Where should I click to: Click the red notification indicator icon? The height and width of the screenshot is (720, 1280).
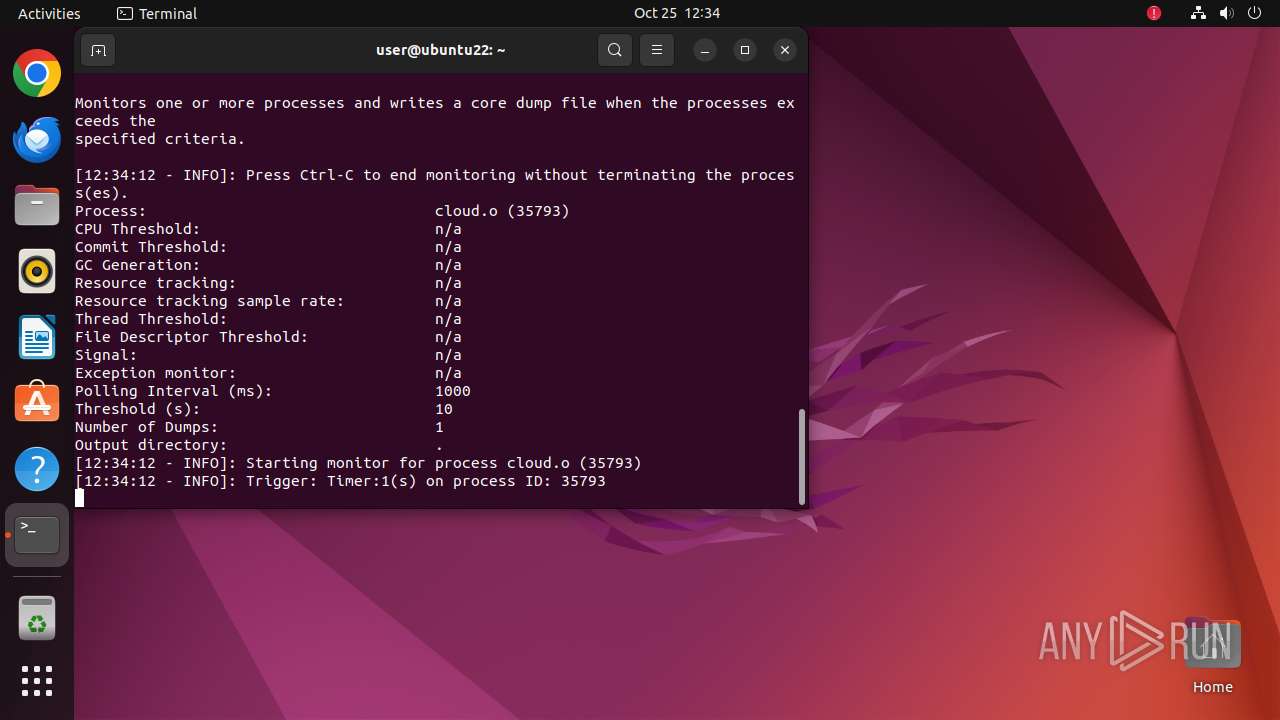coord(1154,13)
